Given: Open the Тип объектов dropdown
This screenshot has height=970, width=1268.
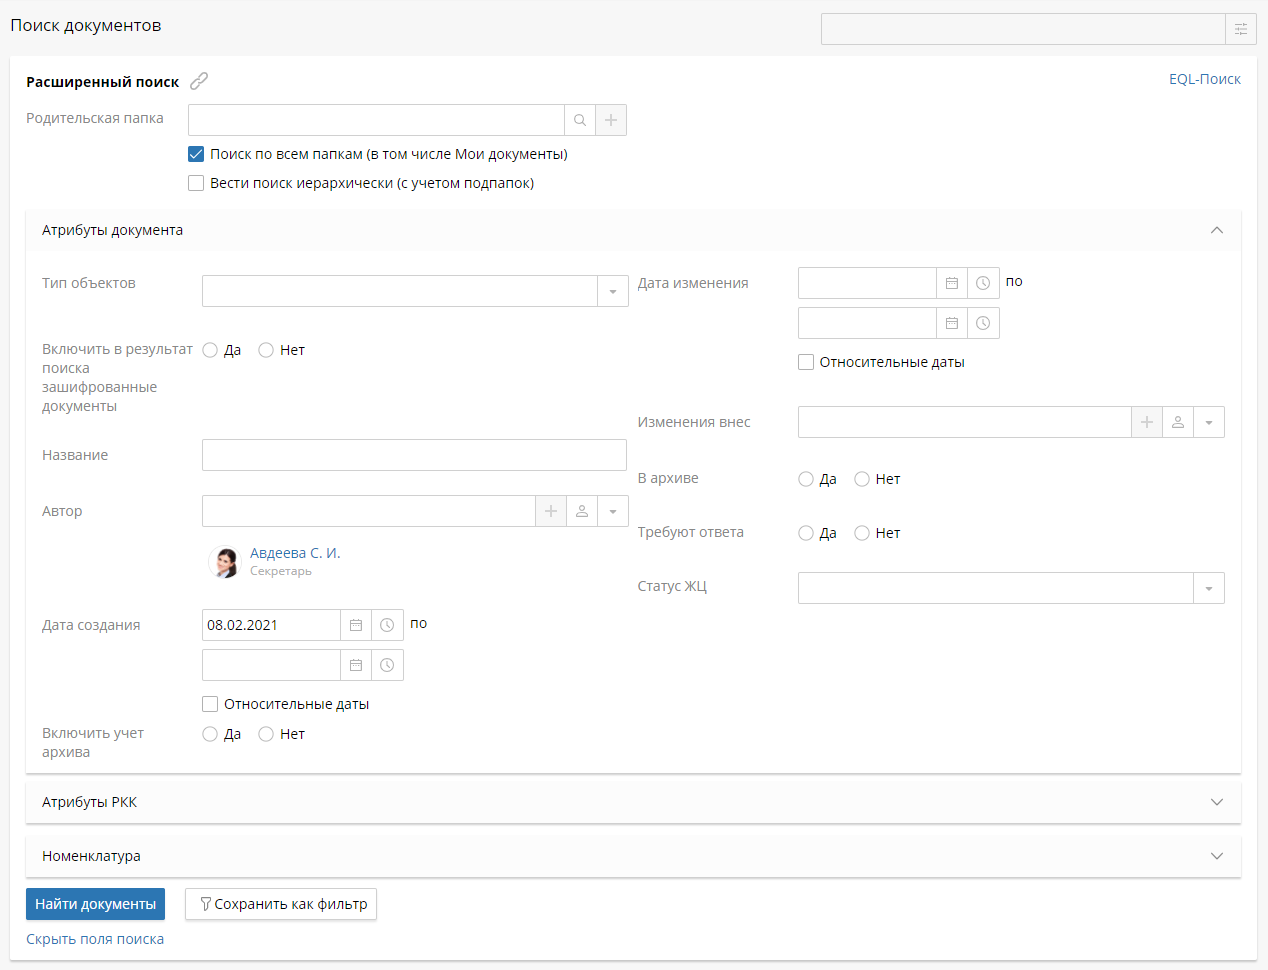Looking at the screenshot, I should (x=613, y=291).
